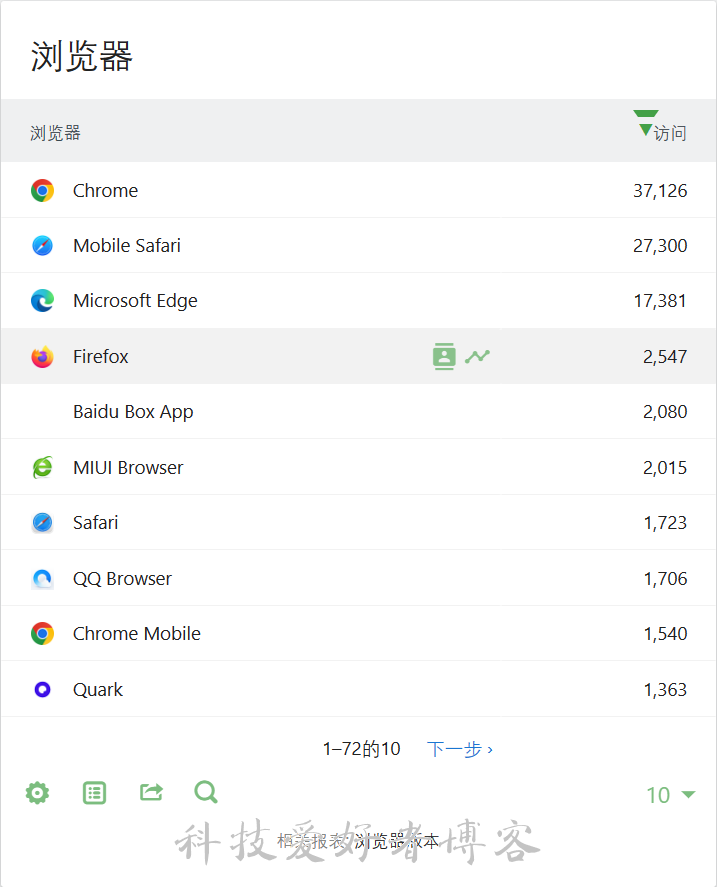The width and height of the screenshot is (717, 887).
Task: Click the QQ Browser icon
Action: click(x=42, y=579)
